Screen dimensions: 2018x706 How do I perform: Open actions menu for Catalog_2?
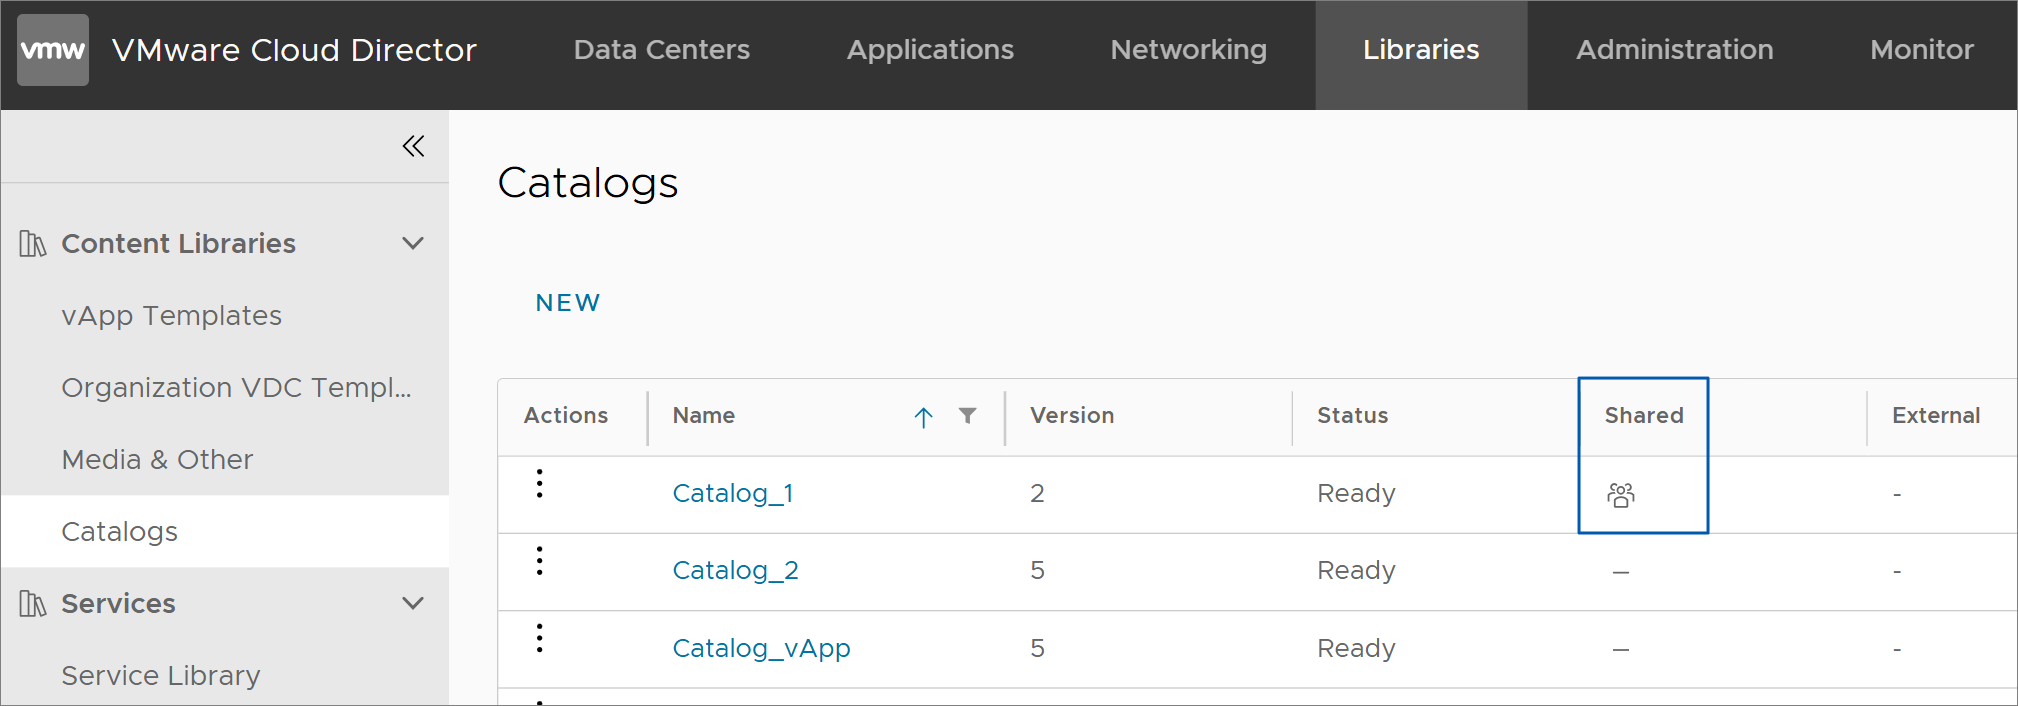[540, 561]
